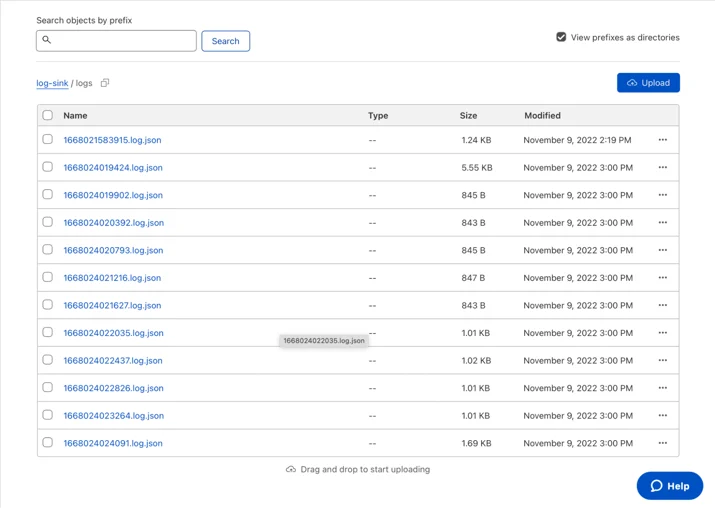The image size is (715, 508).
Task: Check the box for 1668024022826.log.json
Action: [x=47, y=388]
